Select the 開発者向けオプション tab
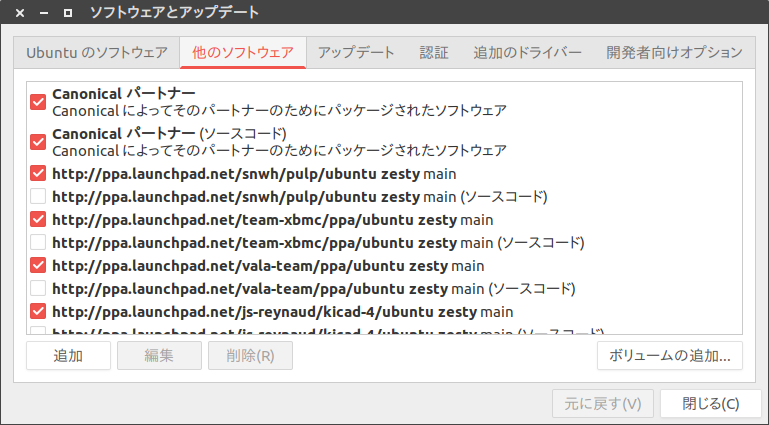The width and height of the screenshot is (769, 425). point(674,53)
